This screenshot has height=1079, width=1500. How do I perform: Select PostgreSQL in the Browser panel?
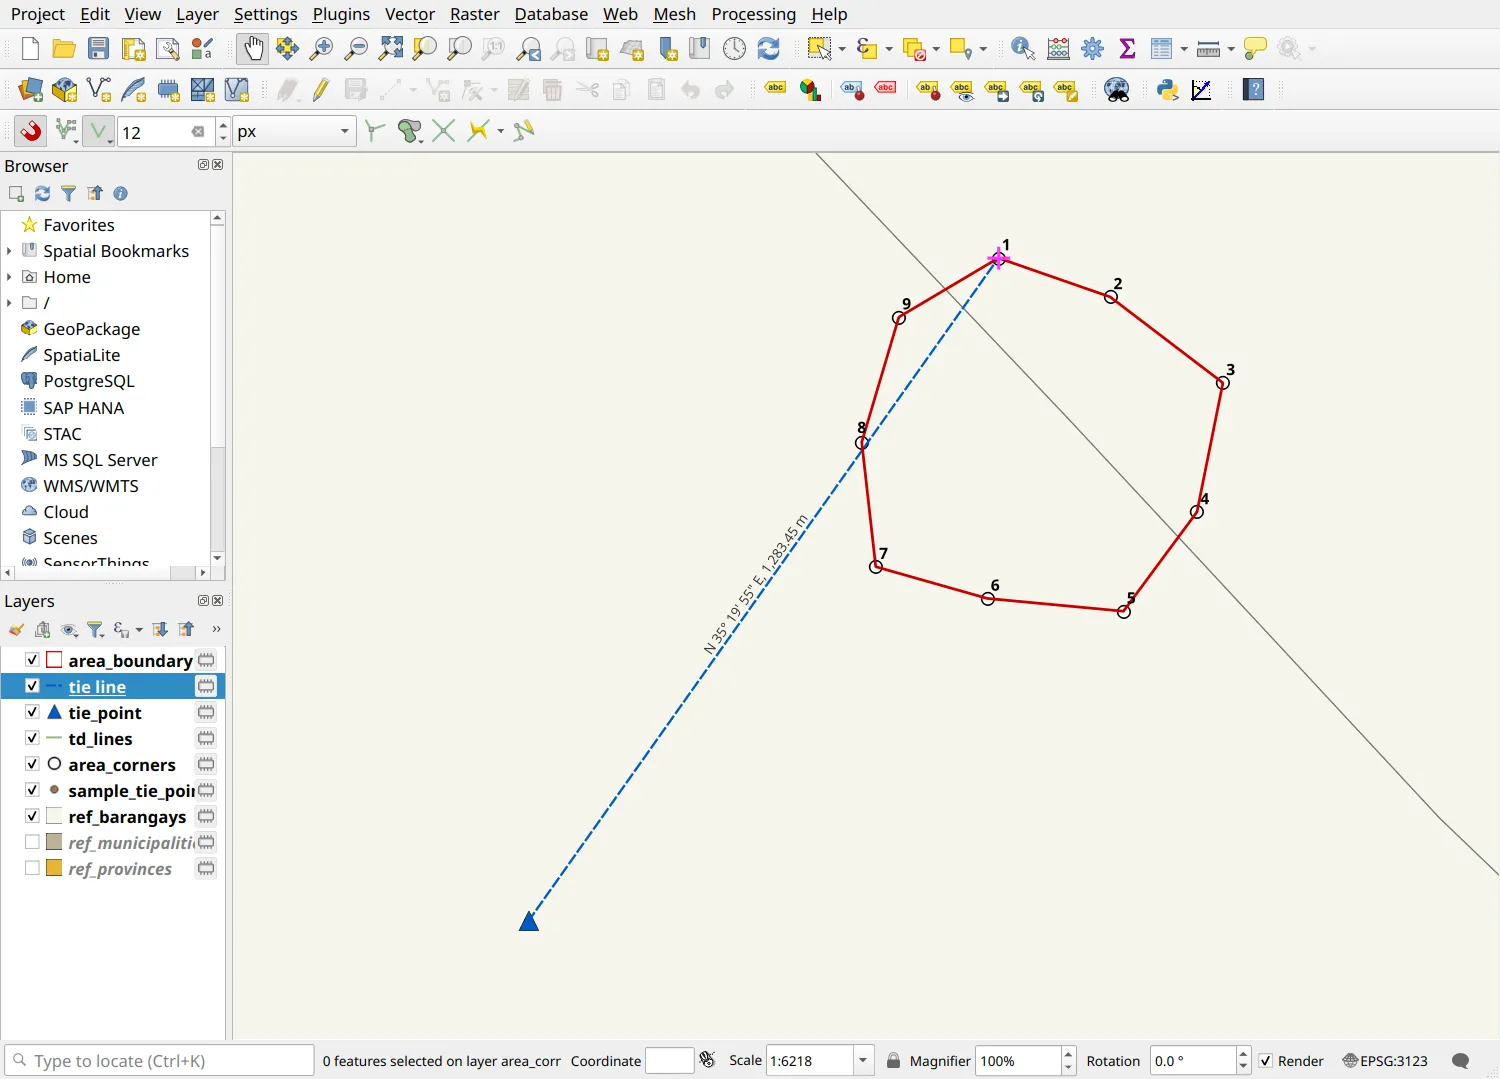click(89, 381)
